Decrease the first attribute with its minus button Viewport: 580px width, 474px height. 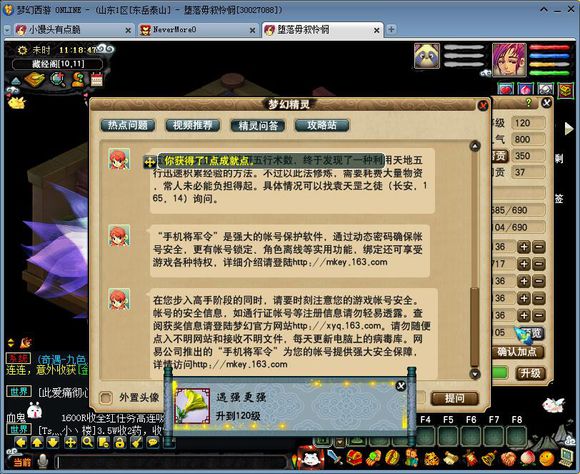pyautogui.click(x=539, y=246)
